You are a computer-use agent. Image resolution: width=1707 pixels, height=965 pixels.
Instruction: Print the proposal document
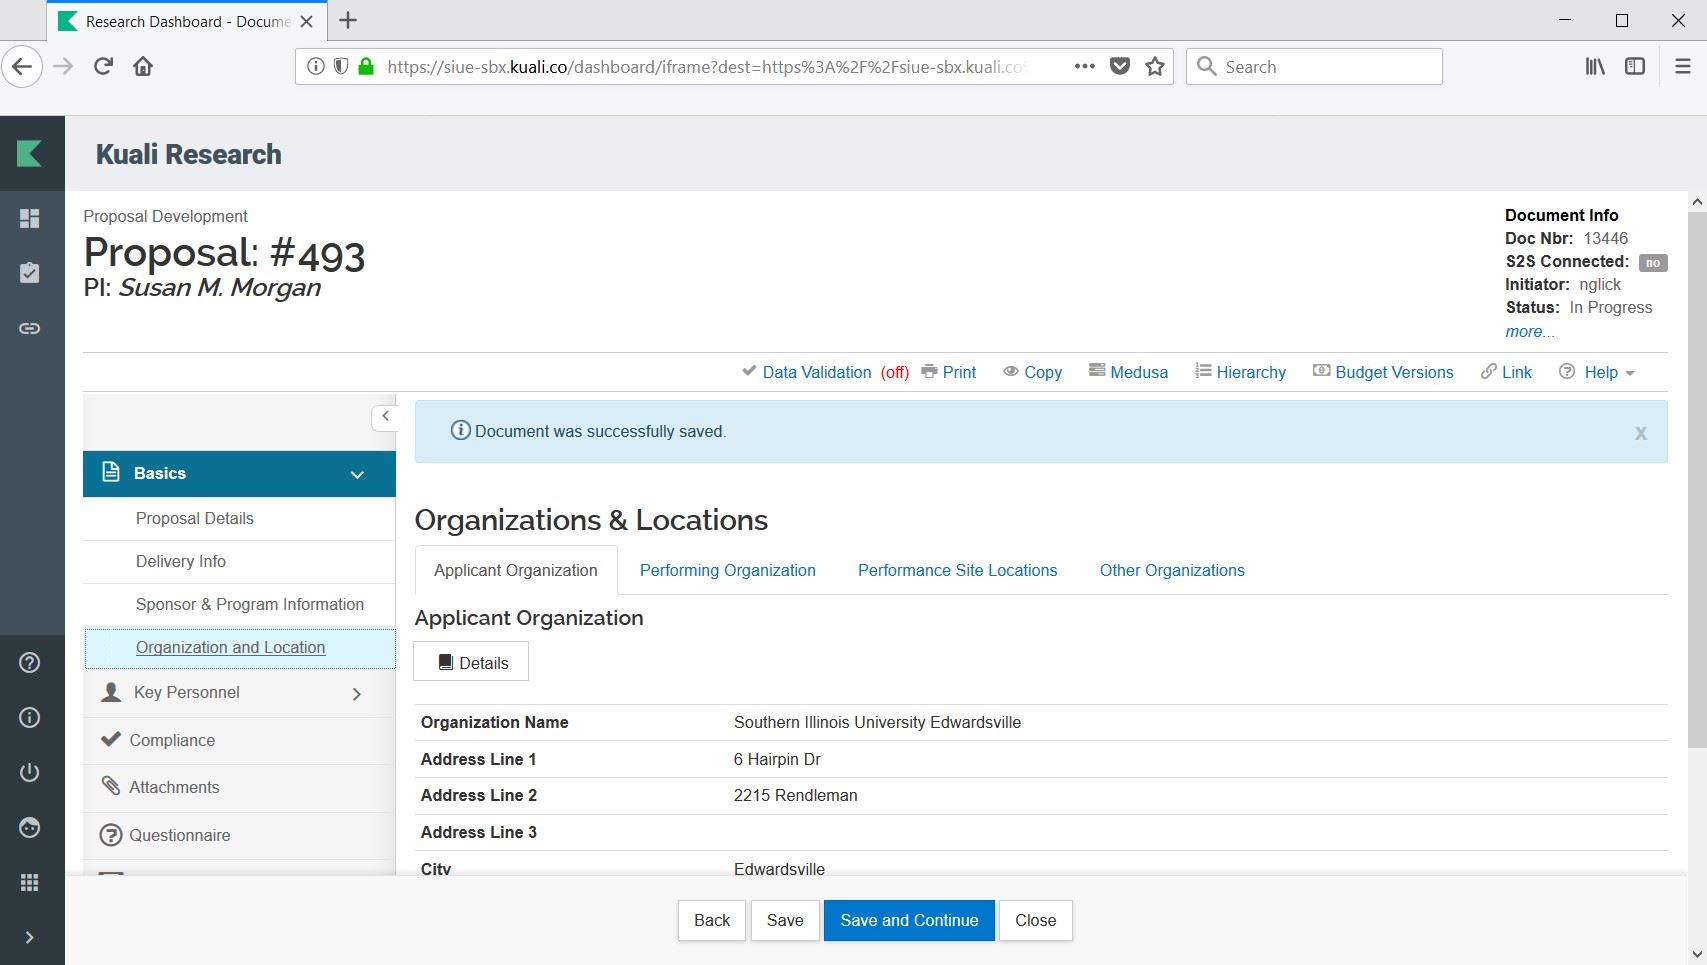948,372
